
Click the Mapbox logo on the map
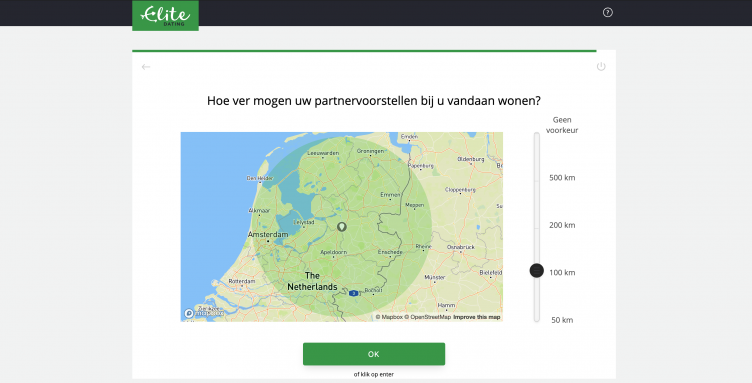[x=203, y=313]
